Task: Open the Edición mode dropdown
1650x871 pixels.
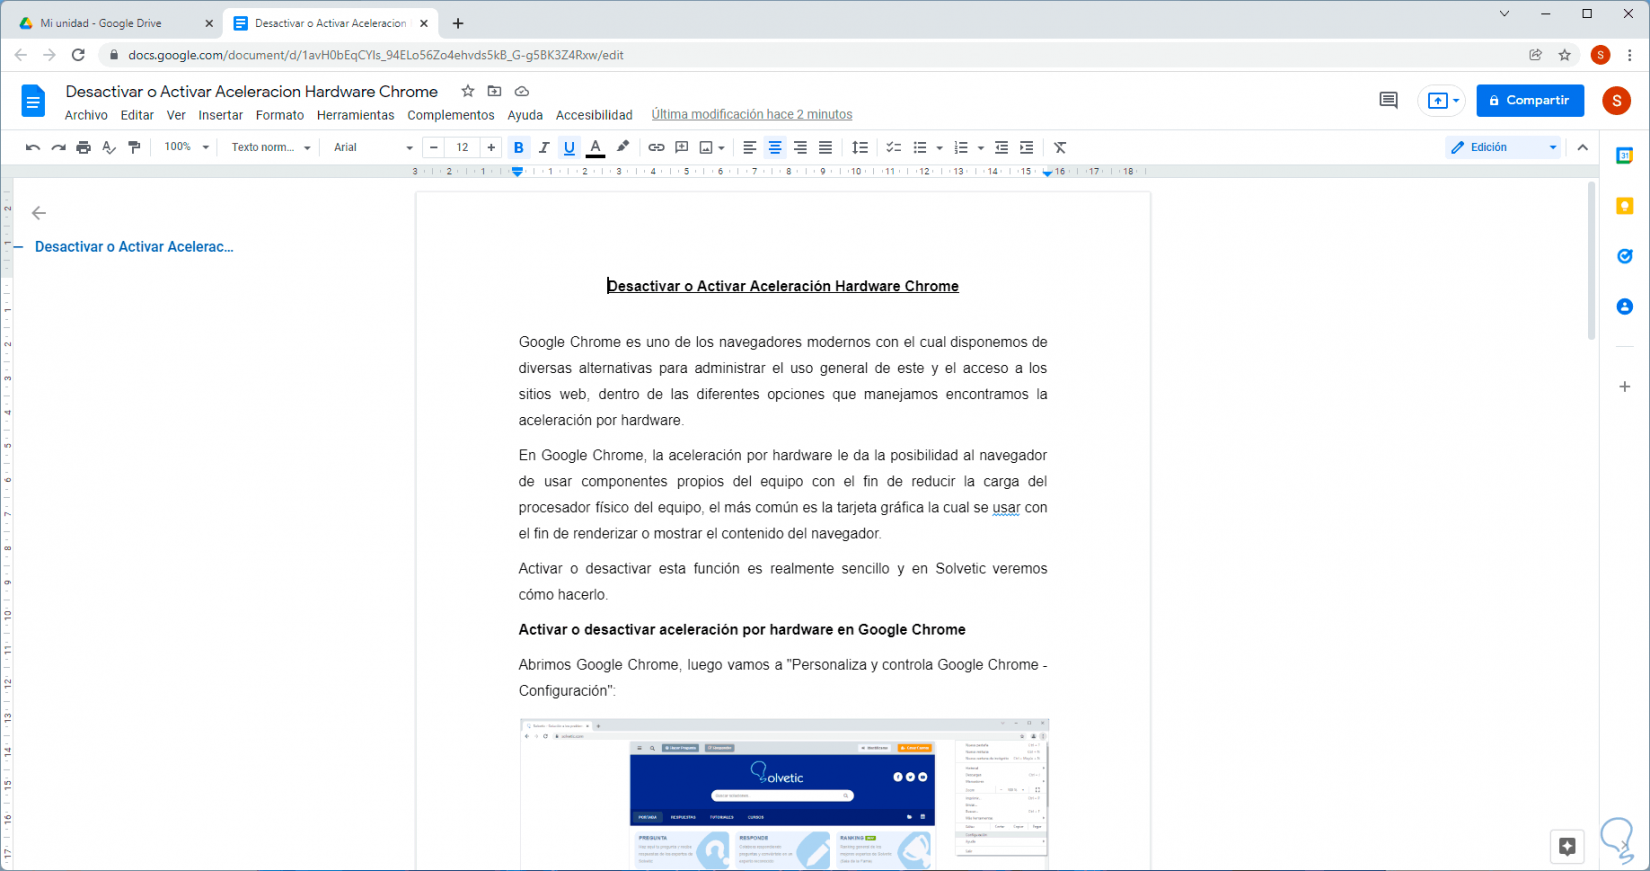Action: [x=1504, y=148]
